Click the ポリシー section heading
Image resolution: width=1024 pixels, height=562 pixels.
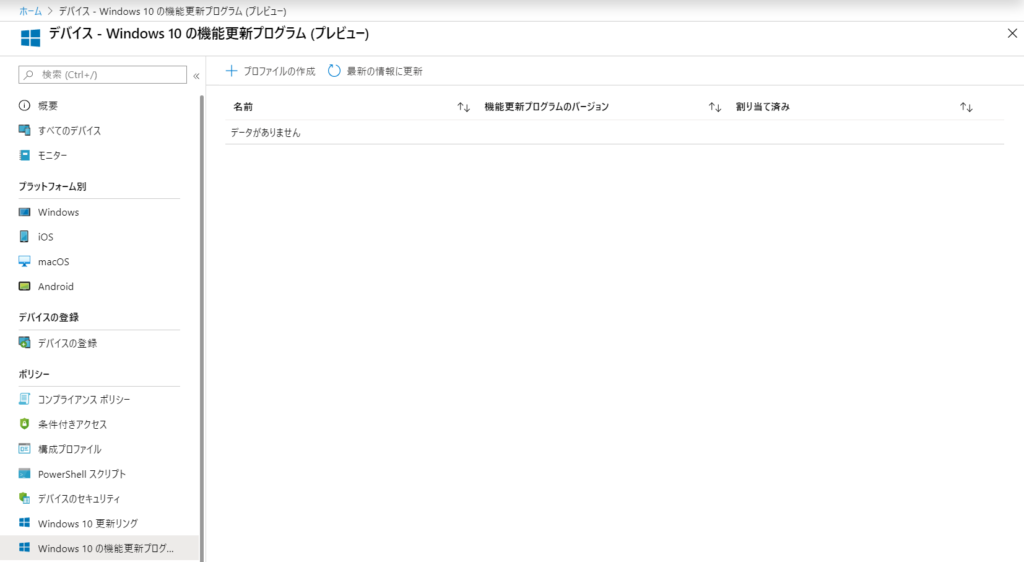click(x=34, y=374)
